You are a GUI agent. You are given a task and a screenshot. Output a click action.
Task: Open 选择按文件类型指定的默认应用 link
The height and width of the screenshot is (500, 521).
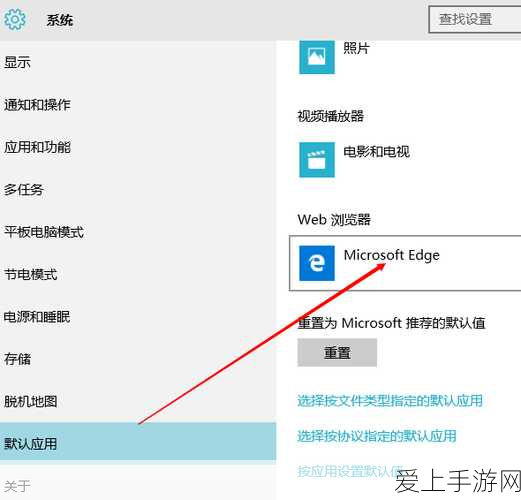click(x=390, y=400)
